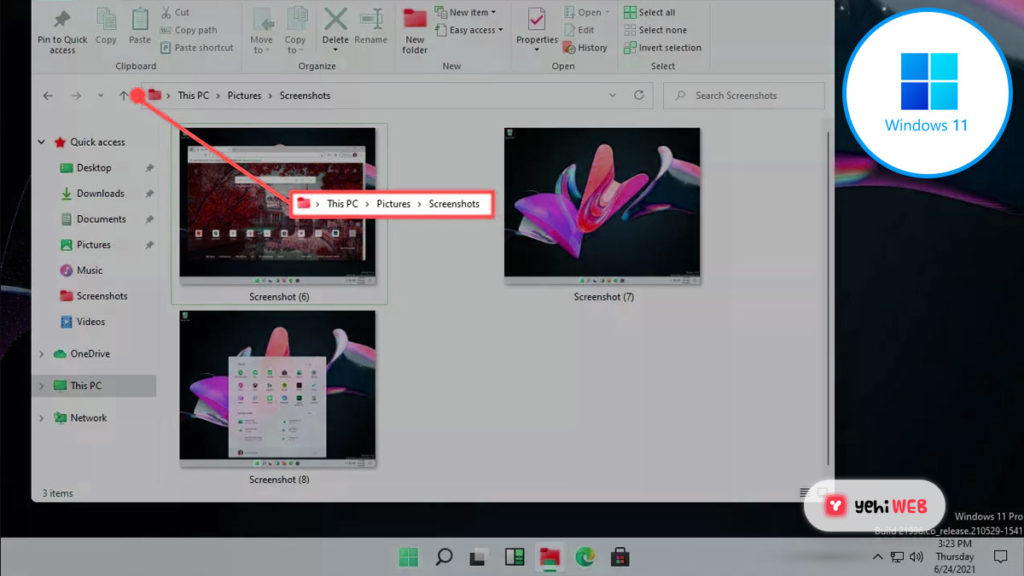Image resolution: width=1024 pixels, height=576 pixels.
Task: Open the New item dropdown
Action: (472, 12)
